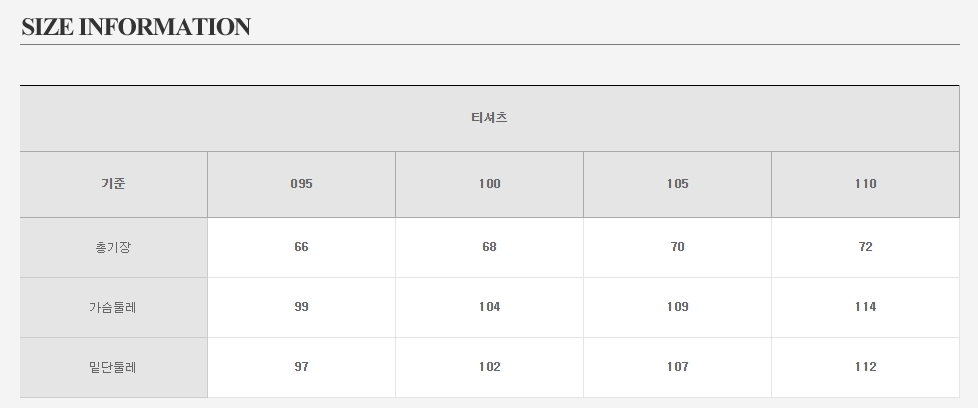Click the 기준 column header
978x408 pixels.
pos(113,184)
